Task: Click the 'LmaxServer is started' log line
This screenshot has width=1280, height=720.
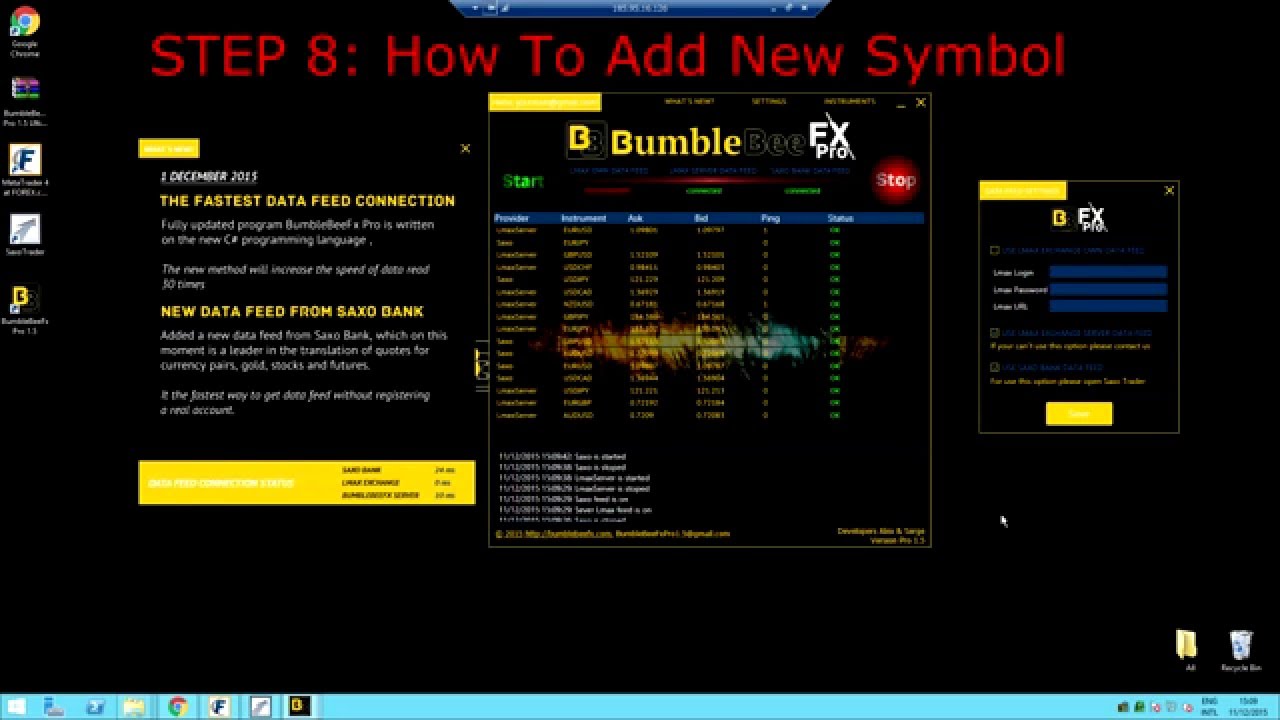Action: pos(574,478)
